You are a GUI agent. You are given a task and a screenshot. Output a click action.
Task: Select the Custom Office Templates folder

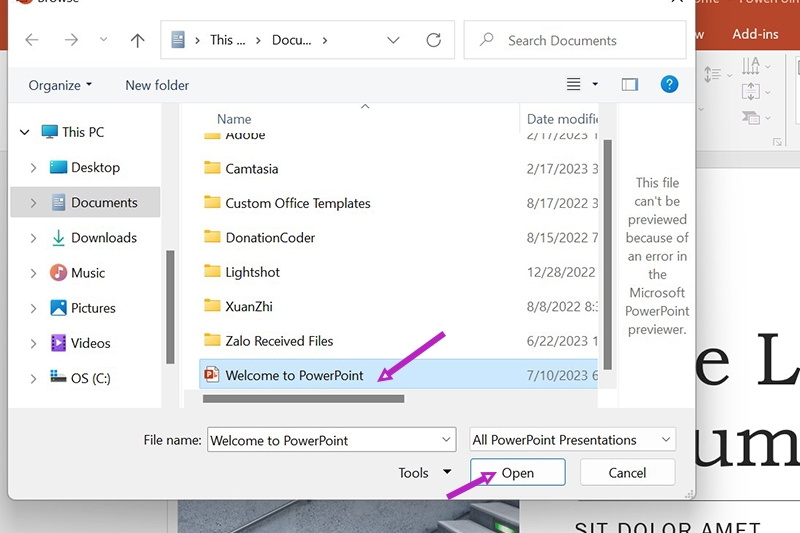click(x=398, y=203)
